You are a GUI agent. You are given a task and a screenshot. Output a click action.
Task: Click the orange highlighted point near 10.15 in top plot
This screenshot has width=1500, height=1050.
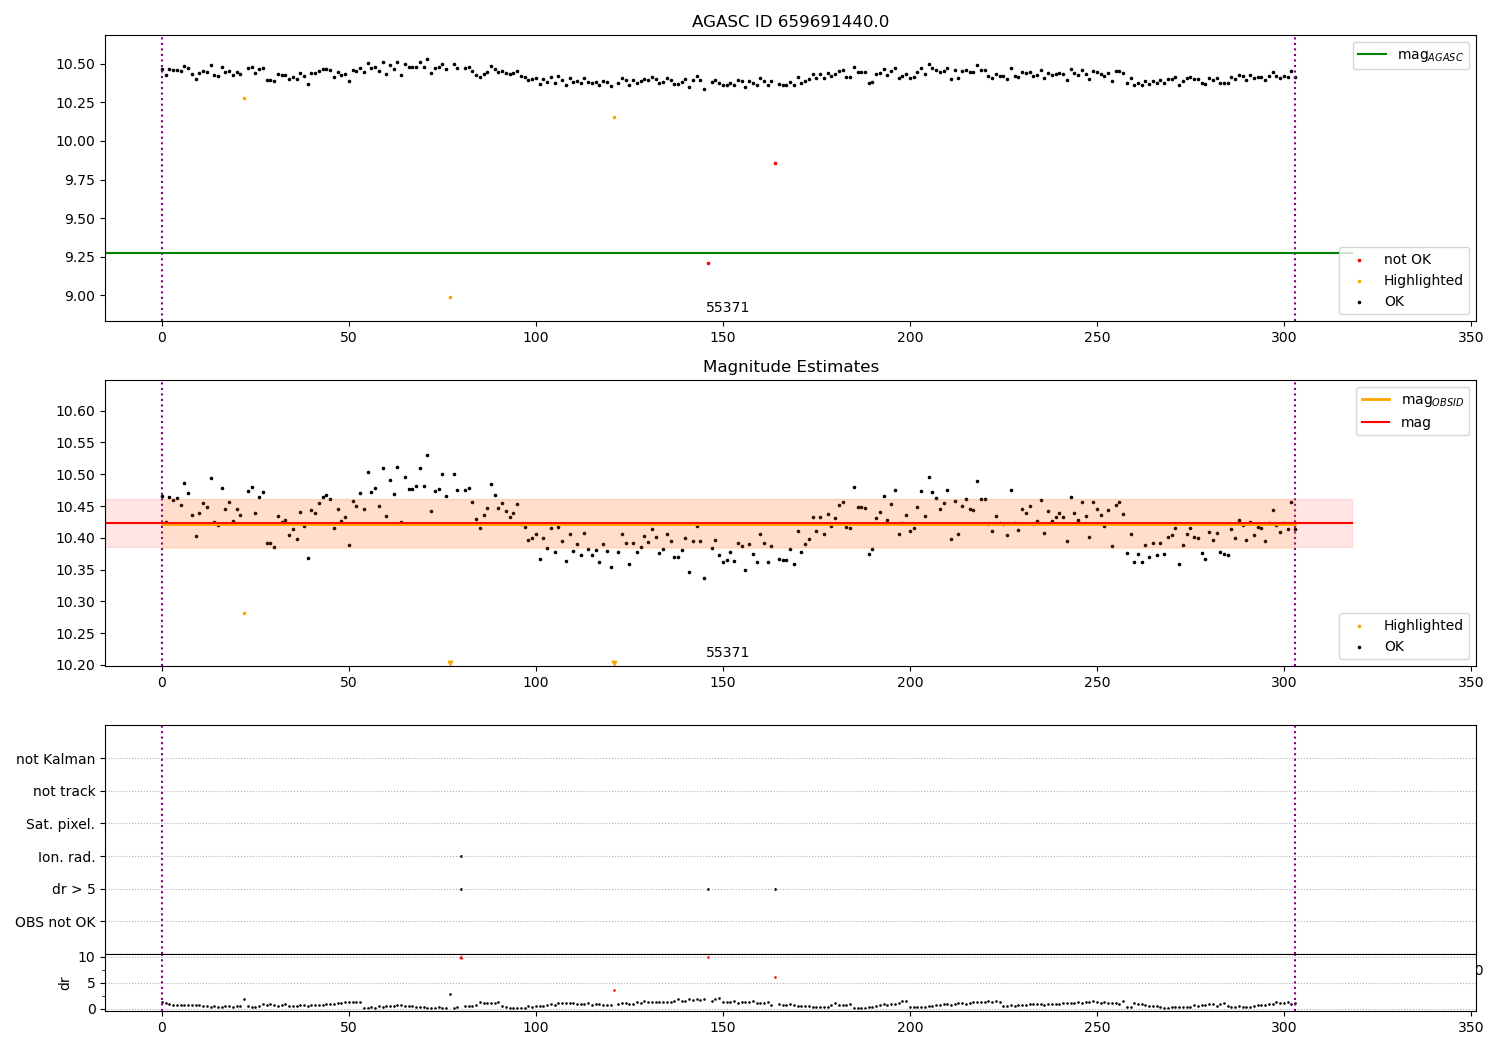(x=614, y=117)
